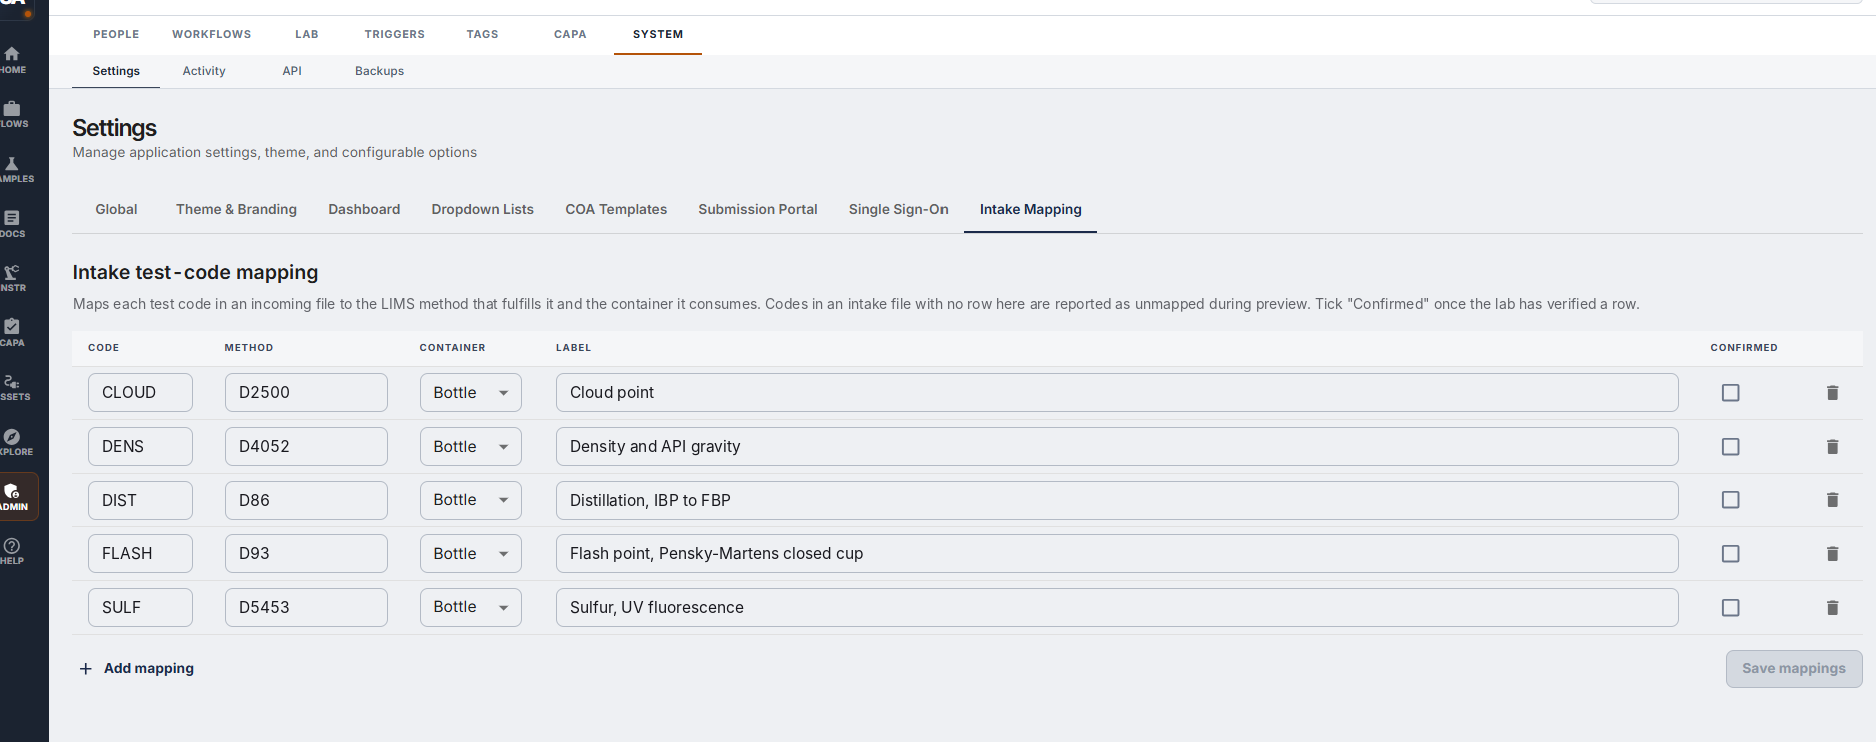Edit the D2500 method field
This screenshot has height=742, width=1876.
click(x=306, y=393)
